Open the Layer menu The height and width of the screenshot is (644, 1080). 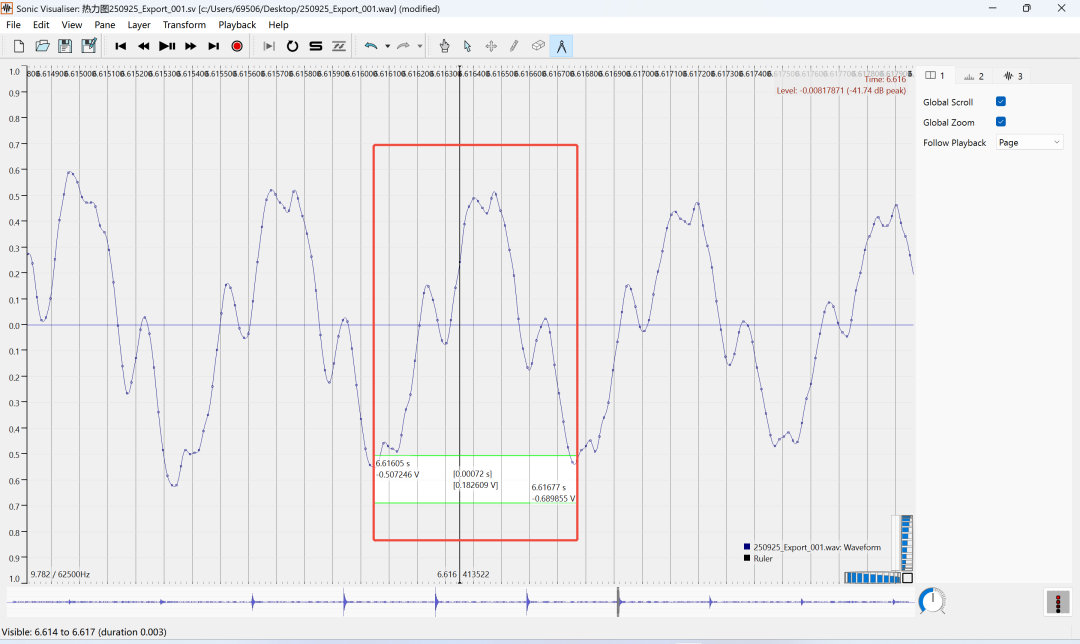point(138,25)
